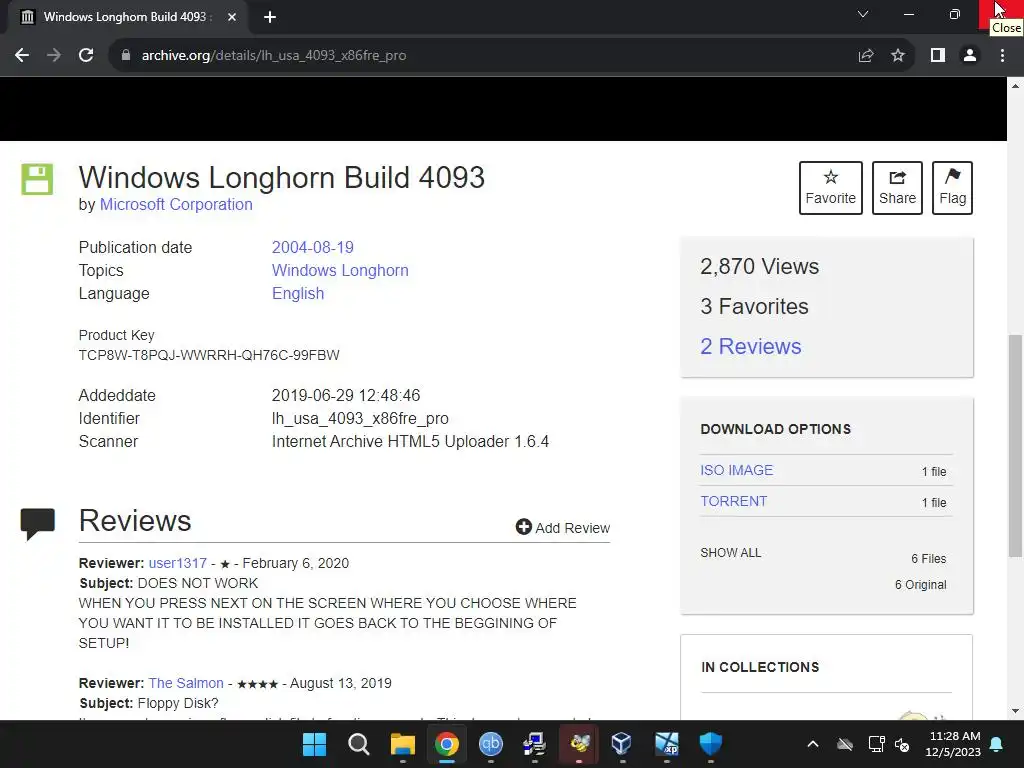1024x768 pixels.
Task: Open File Explorer from the taskbar
Action: [403, 744]
